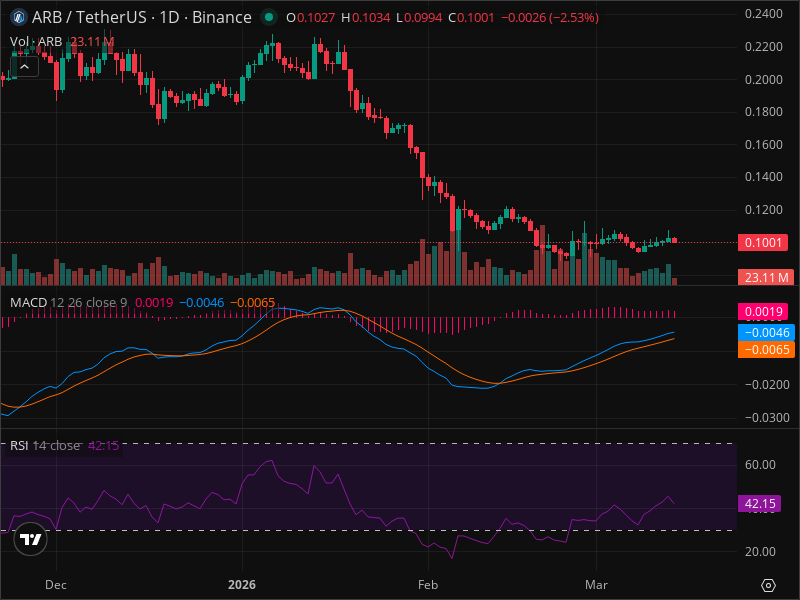This screenshot has width=800, height=600.
Task: Click the ARB / TetherUS symbol title
Action: pos(141,18)
